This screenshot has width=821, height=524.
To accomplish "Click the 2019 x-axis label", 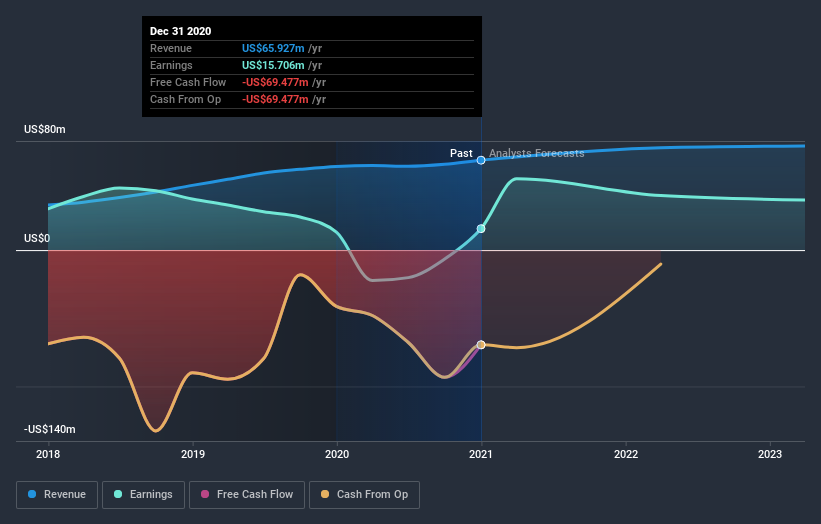I will [x=193, y=454].
